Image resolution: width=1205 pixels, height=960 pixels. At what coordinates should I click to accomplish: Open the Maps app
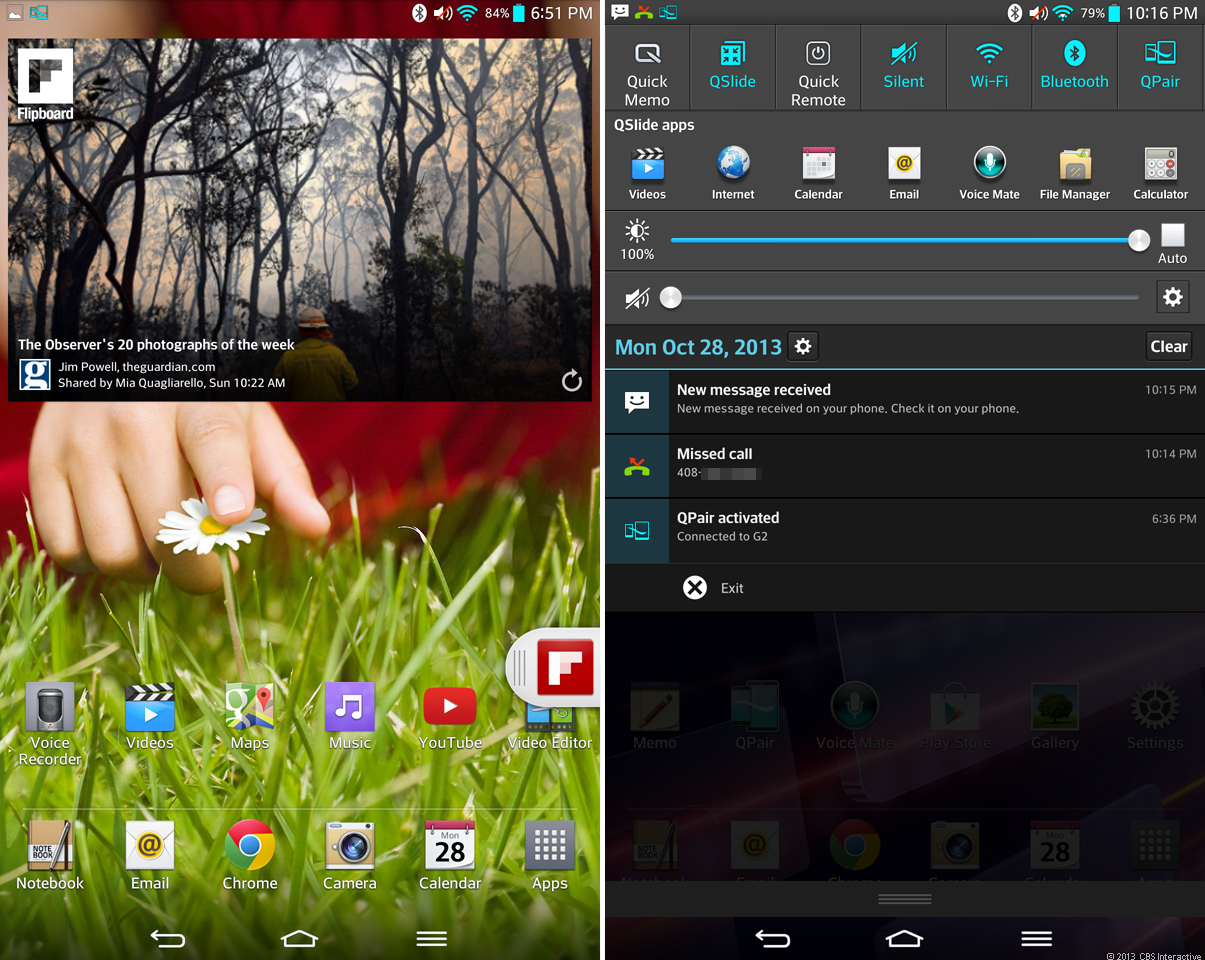pos(250,716)
